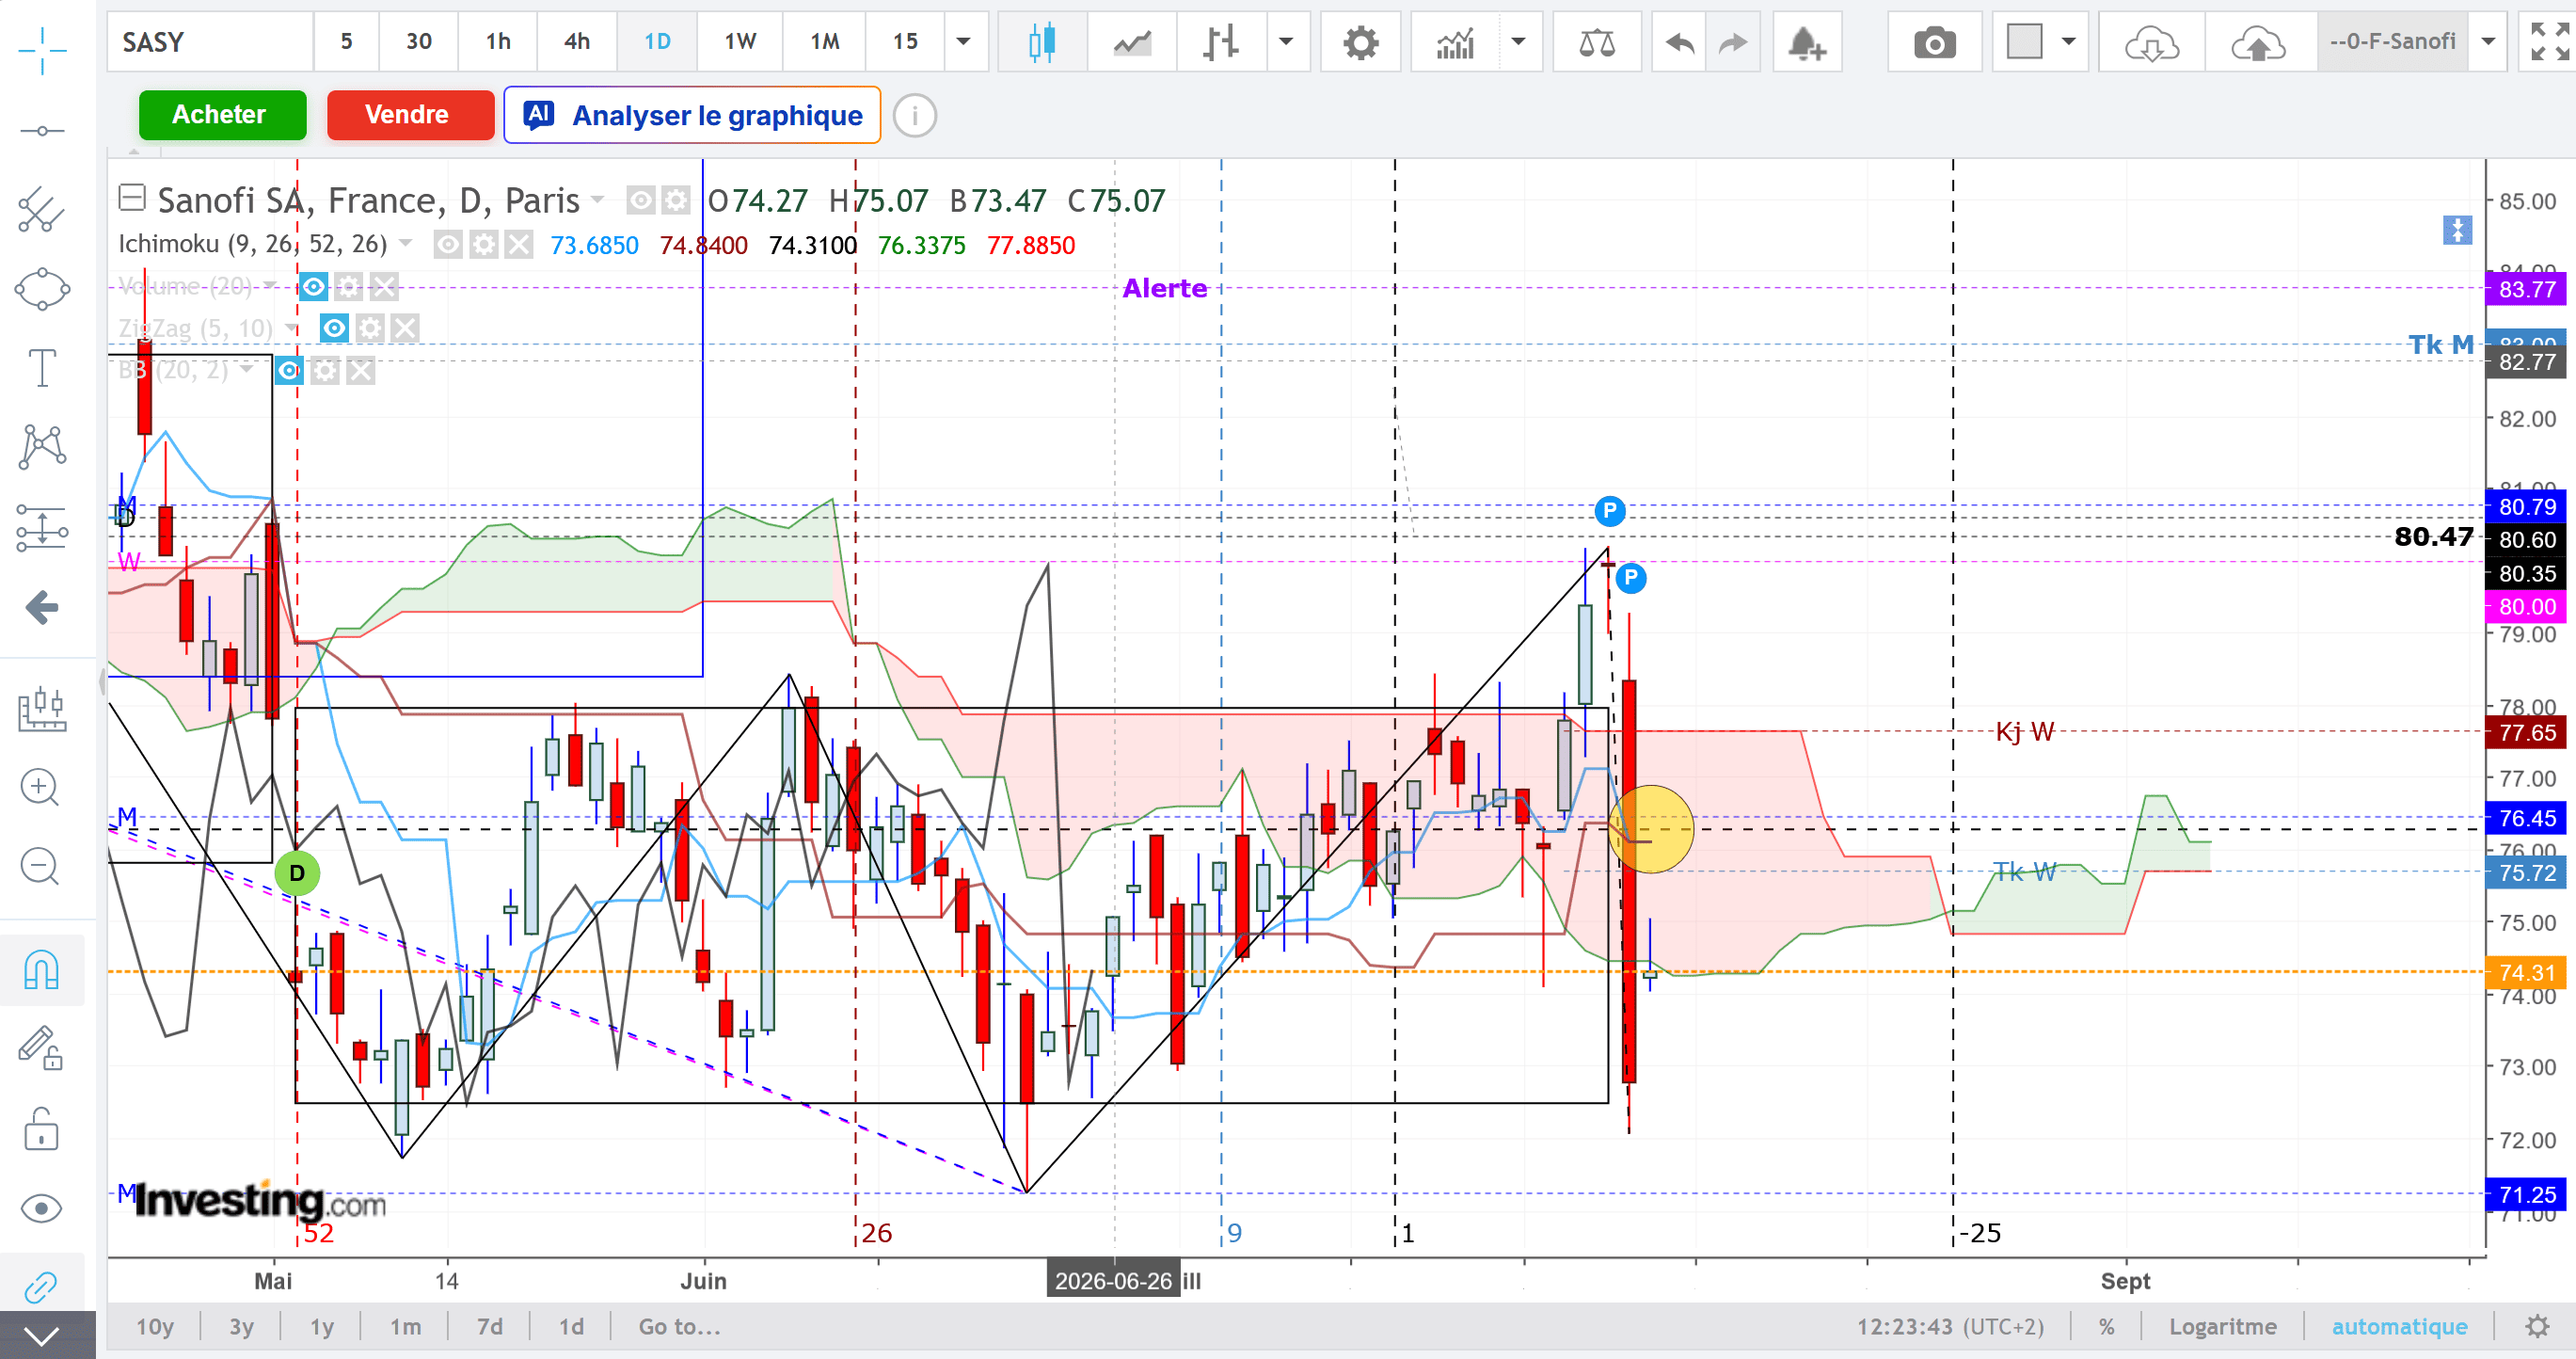Screen dimensions: 2576x1359
Task: Save the chart to cloud
Action: [x=2259, y=42]
